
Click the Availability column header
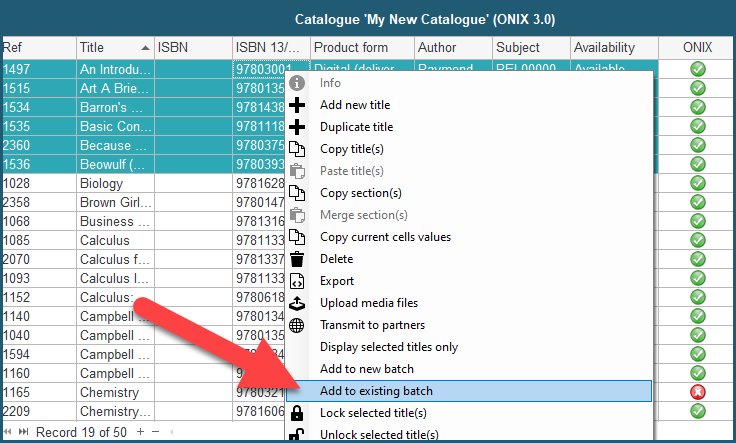(614, 47)
